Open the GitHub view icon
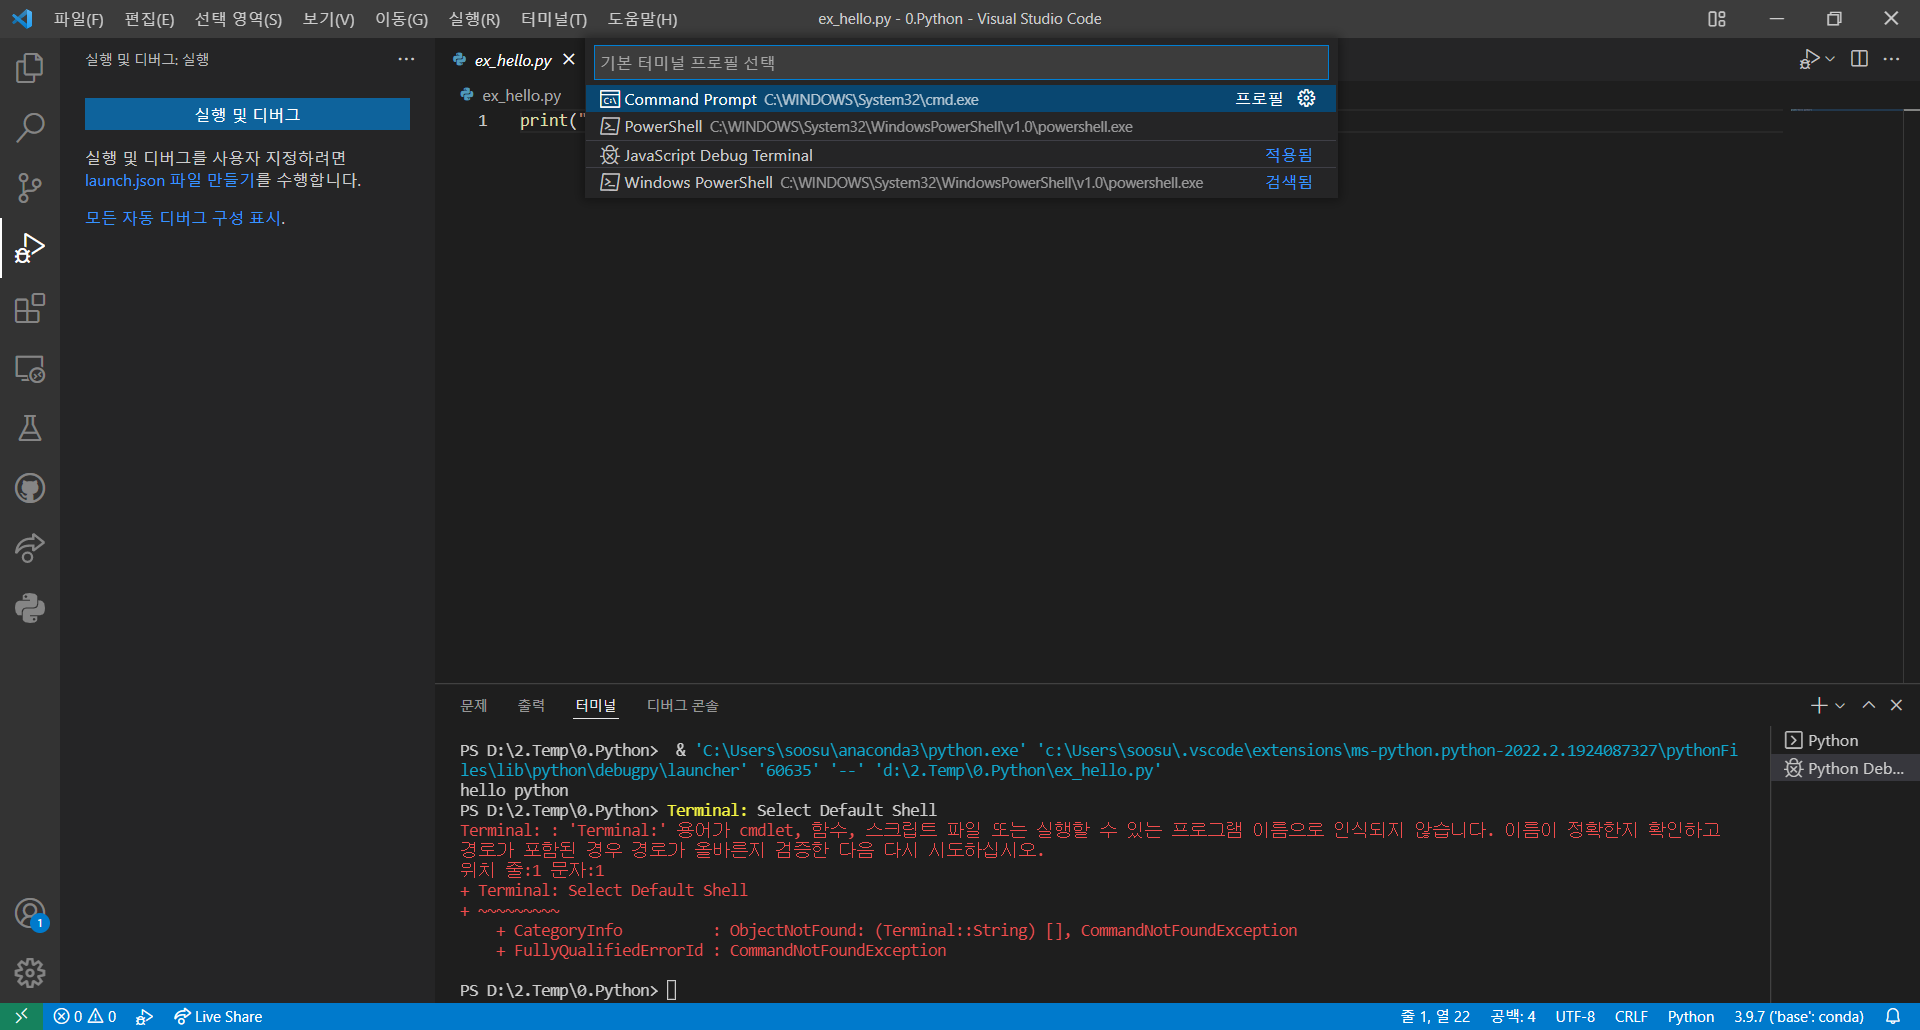 pos(30,488)
